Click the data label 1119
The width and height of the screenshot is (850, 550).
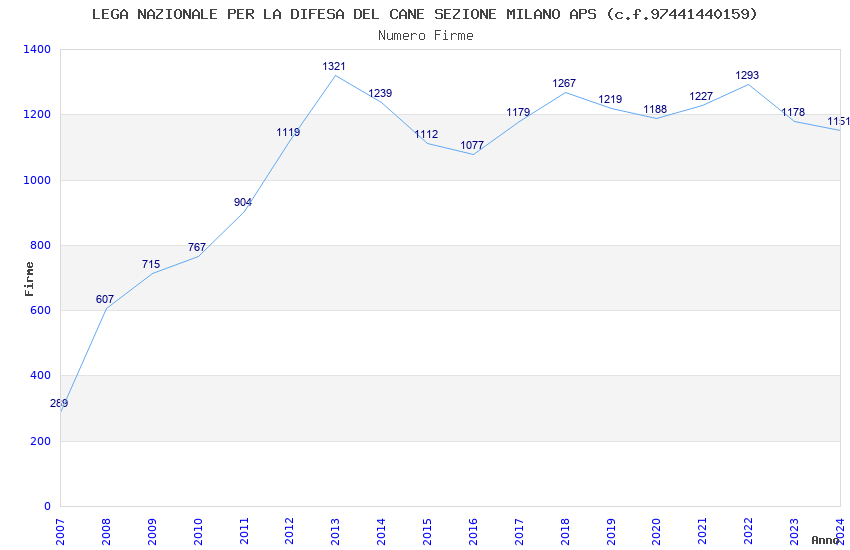pyautogui.click(x=288, y=132)
